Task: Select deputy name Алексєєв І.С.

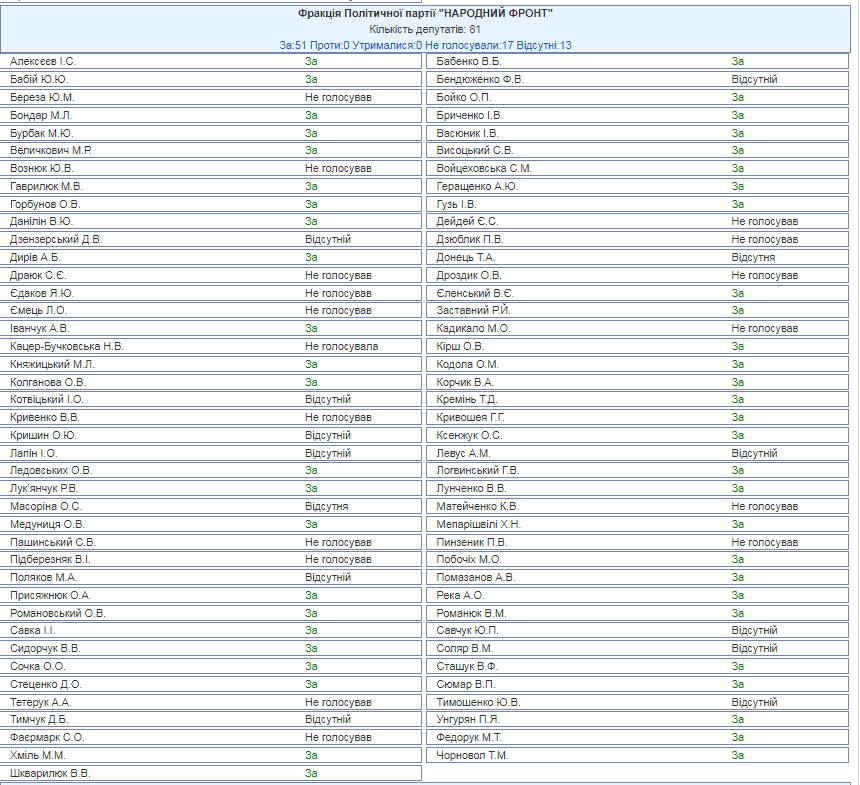Action: click(43, 62)
